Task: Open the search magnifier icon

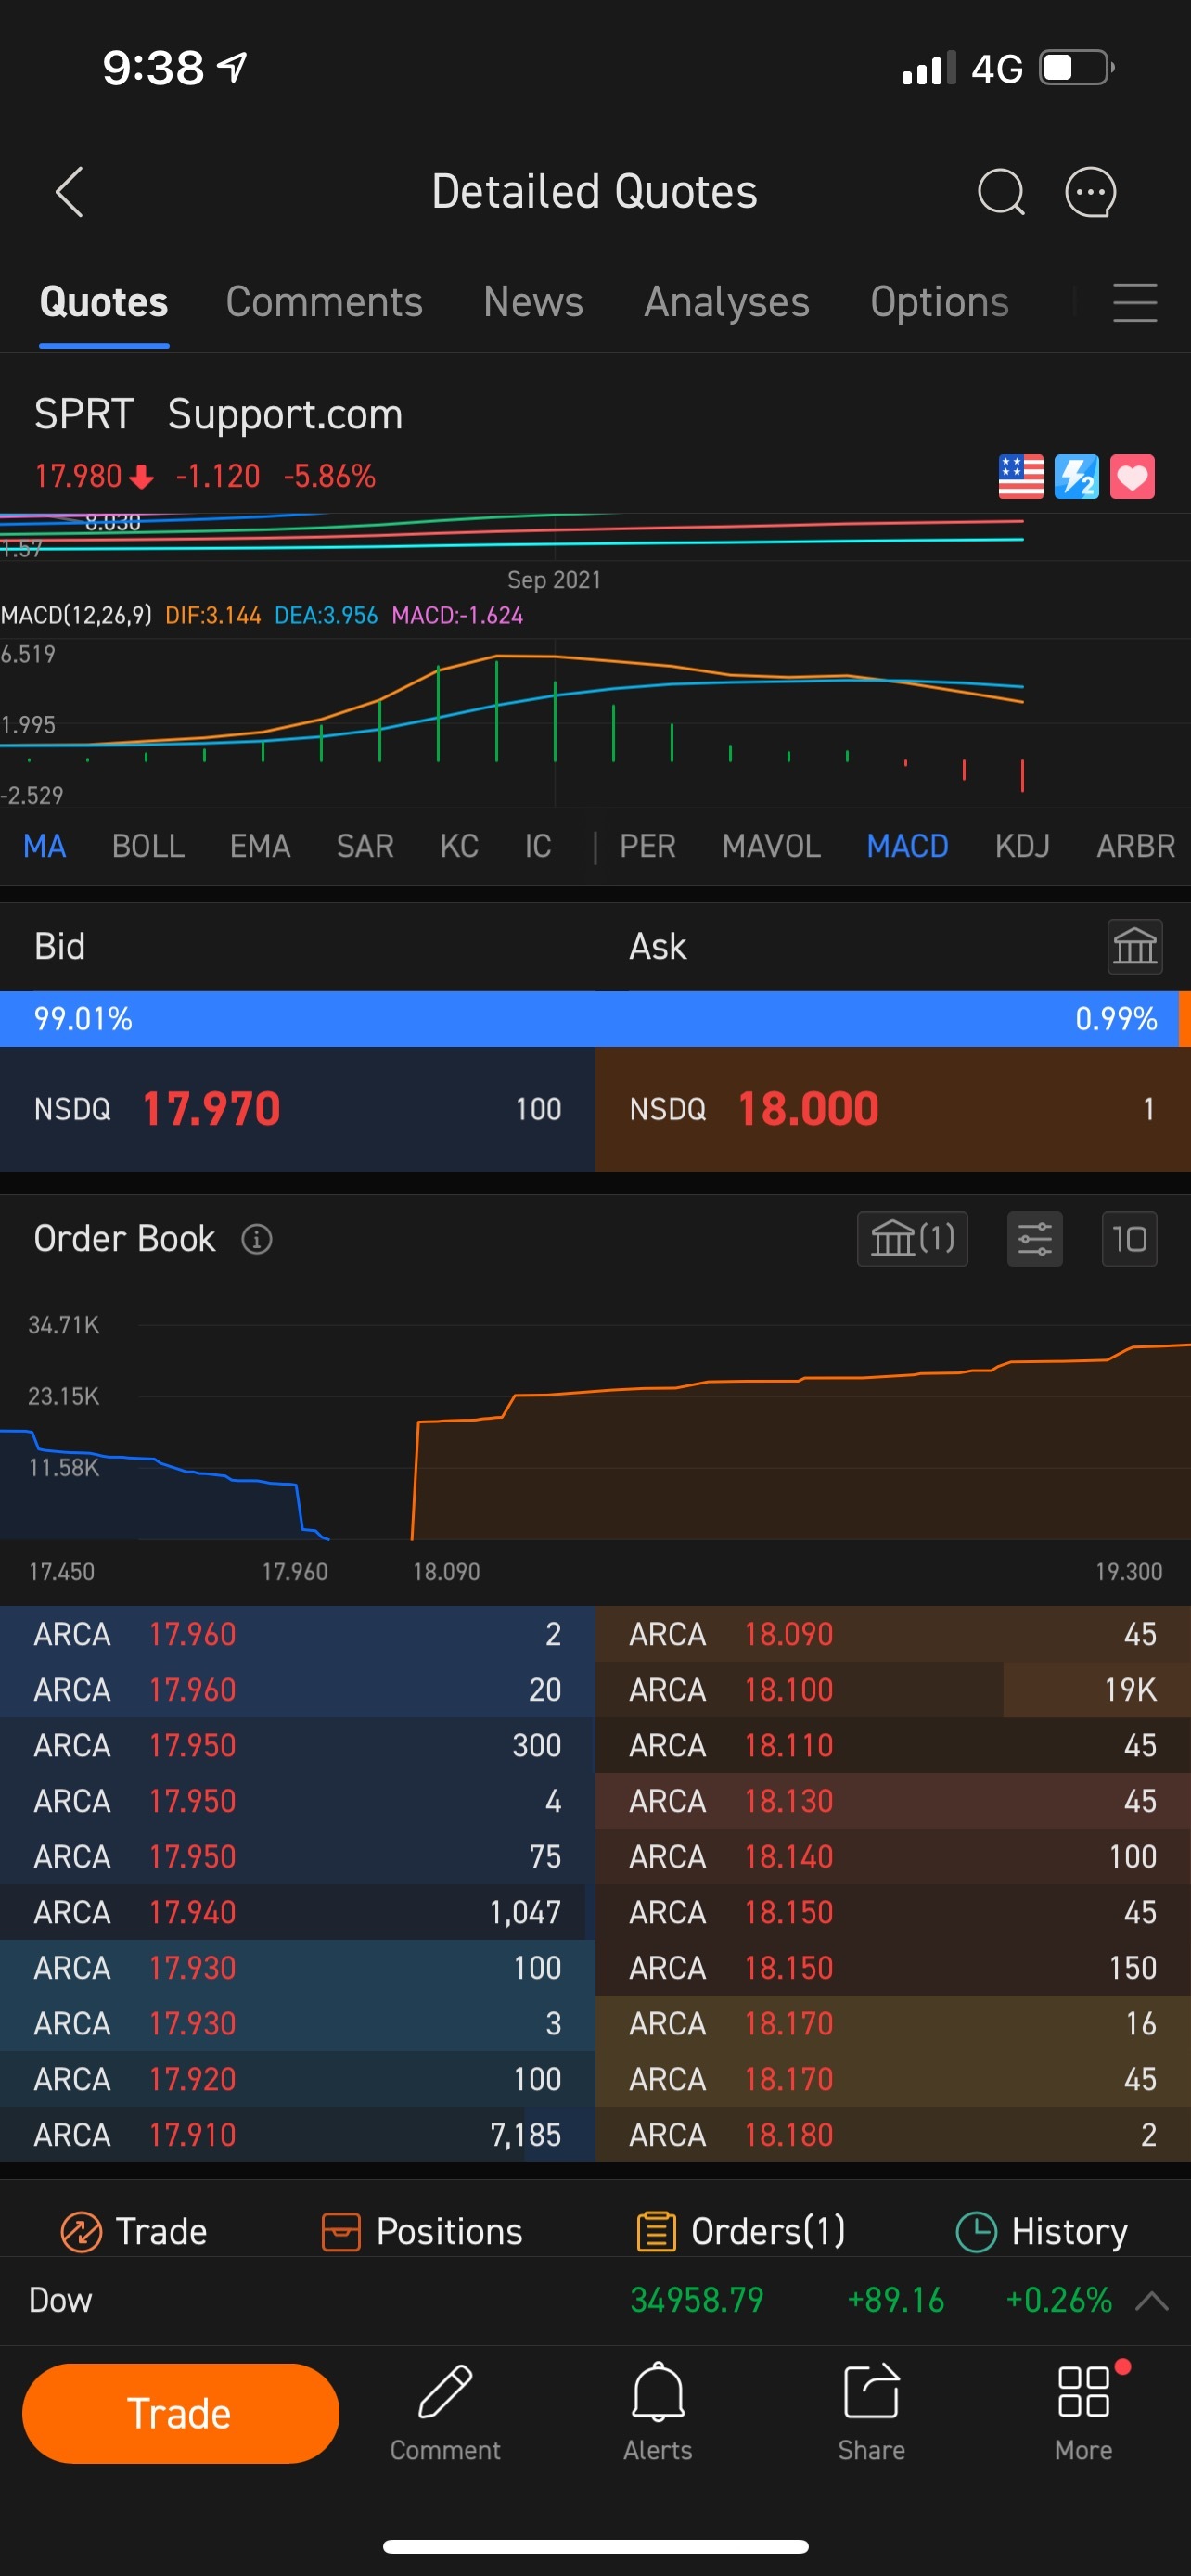Action: tap(1000, 191)
